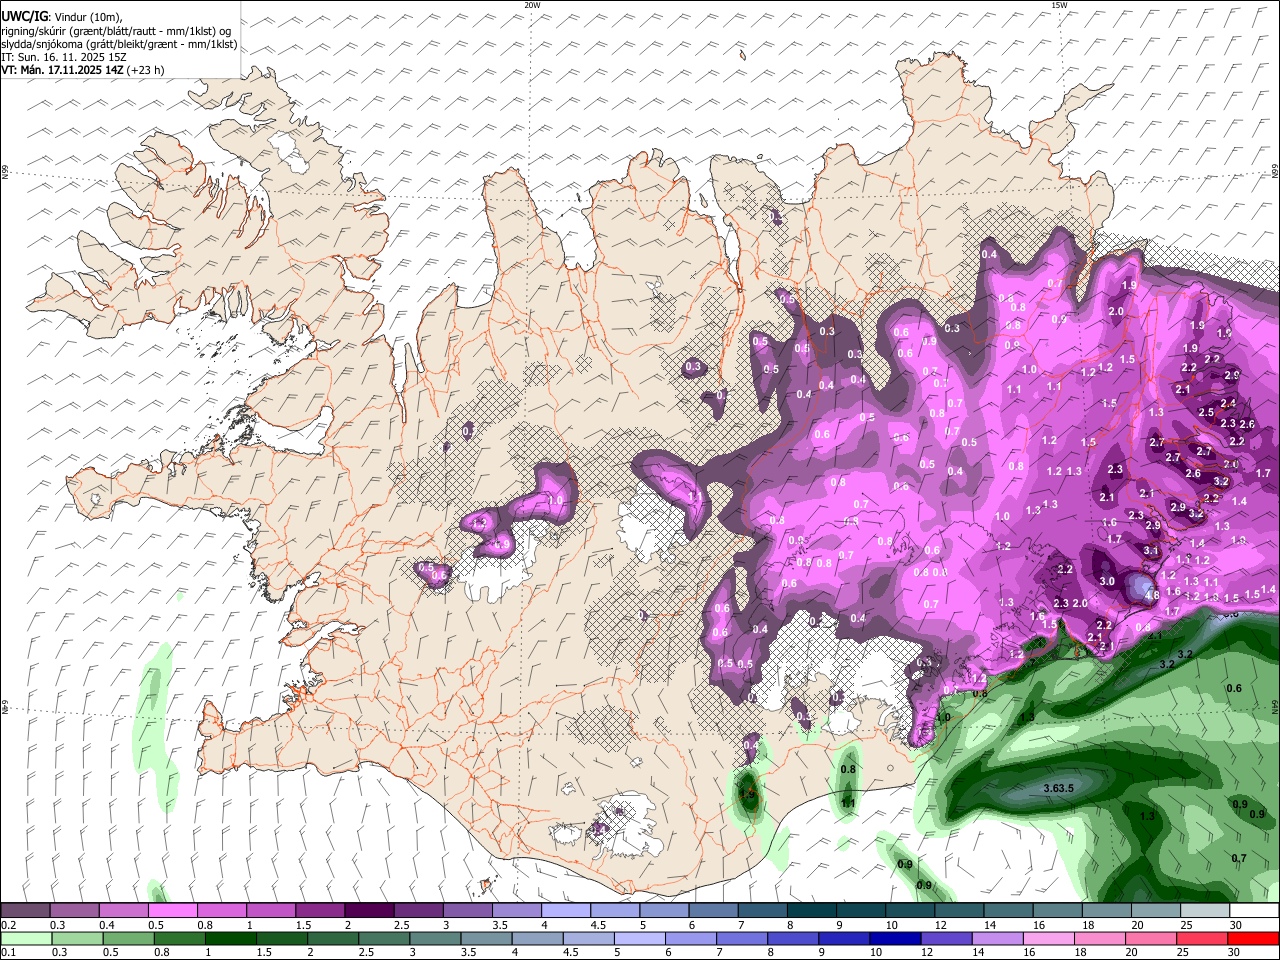Pick the dark purple snow swatch at 2

(x=369, y=910)
